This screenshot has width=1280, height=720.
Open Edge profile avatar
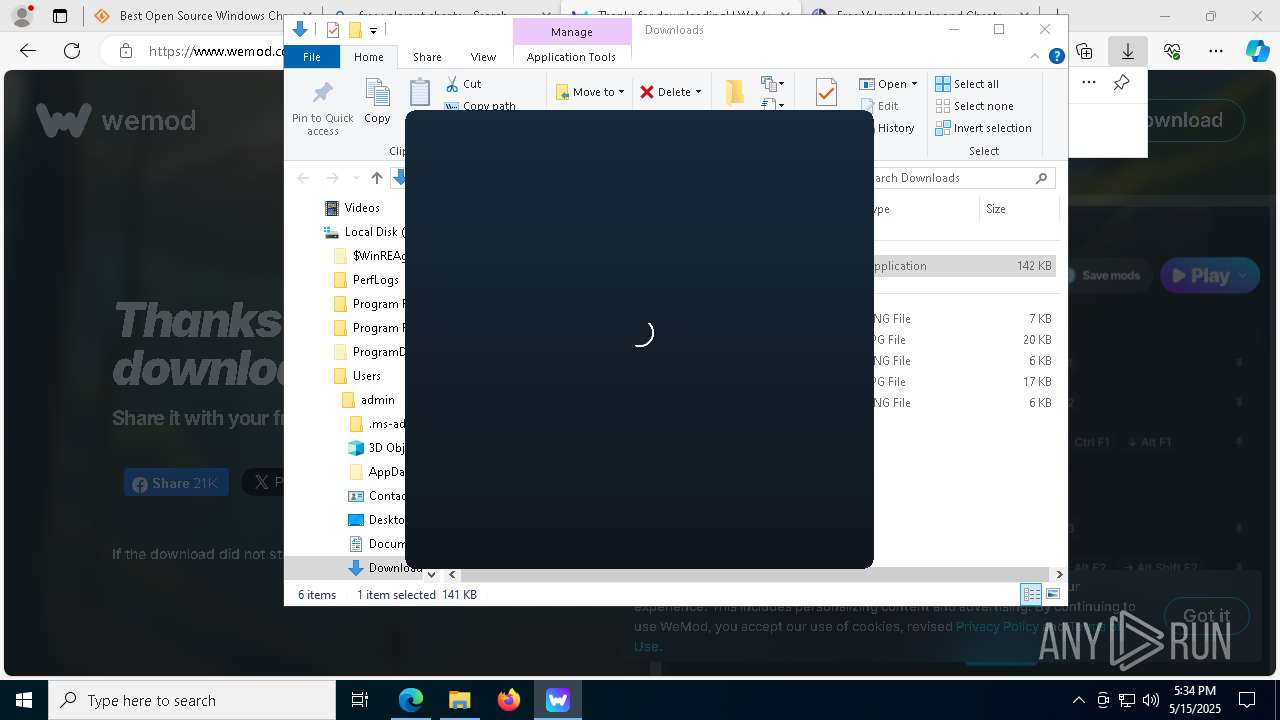(22, 16)
